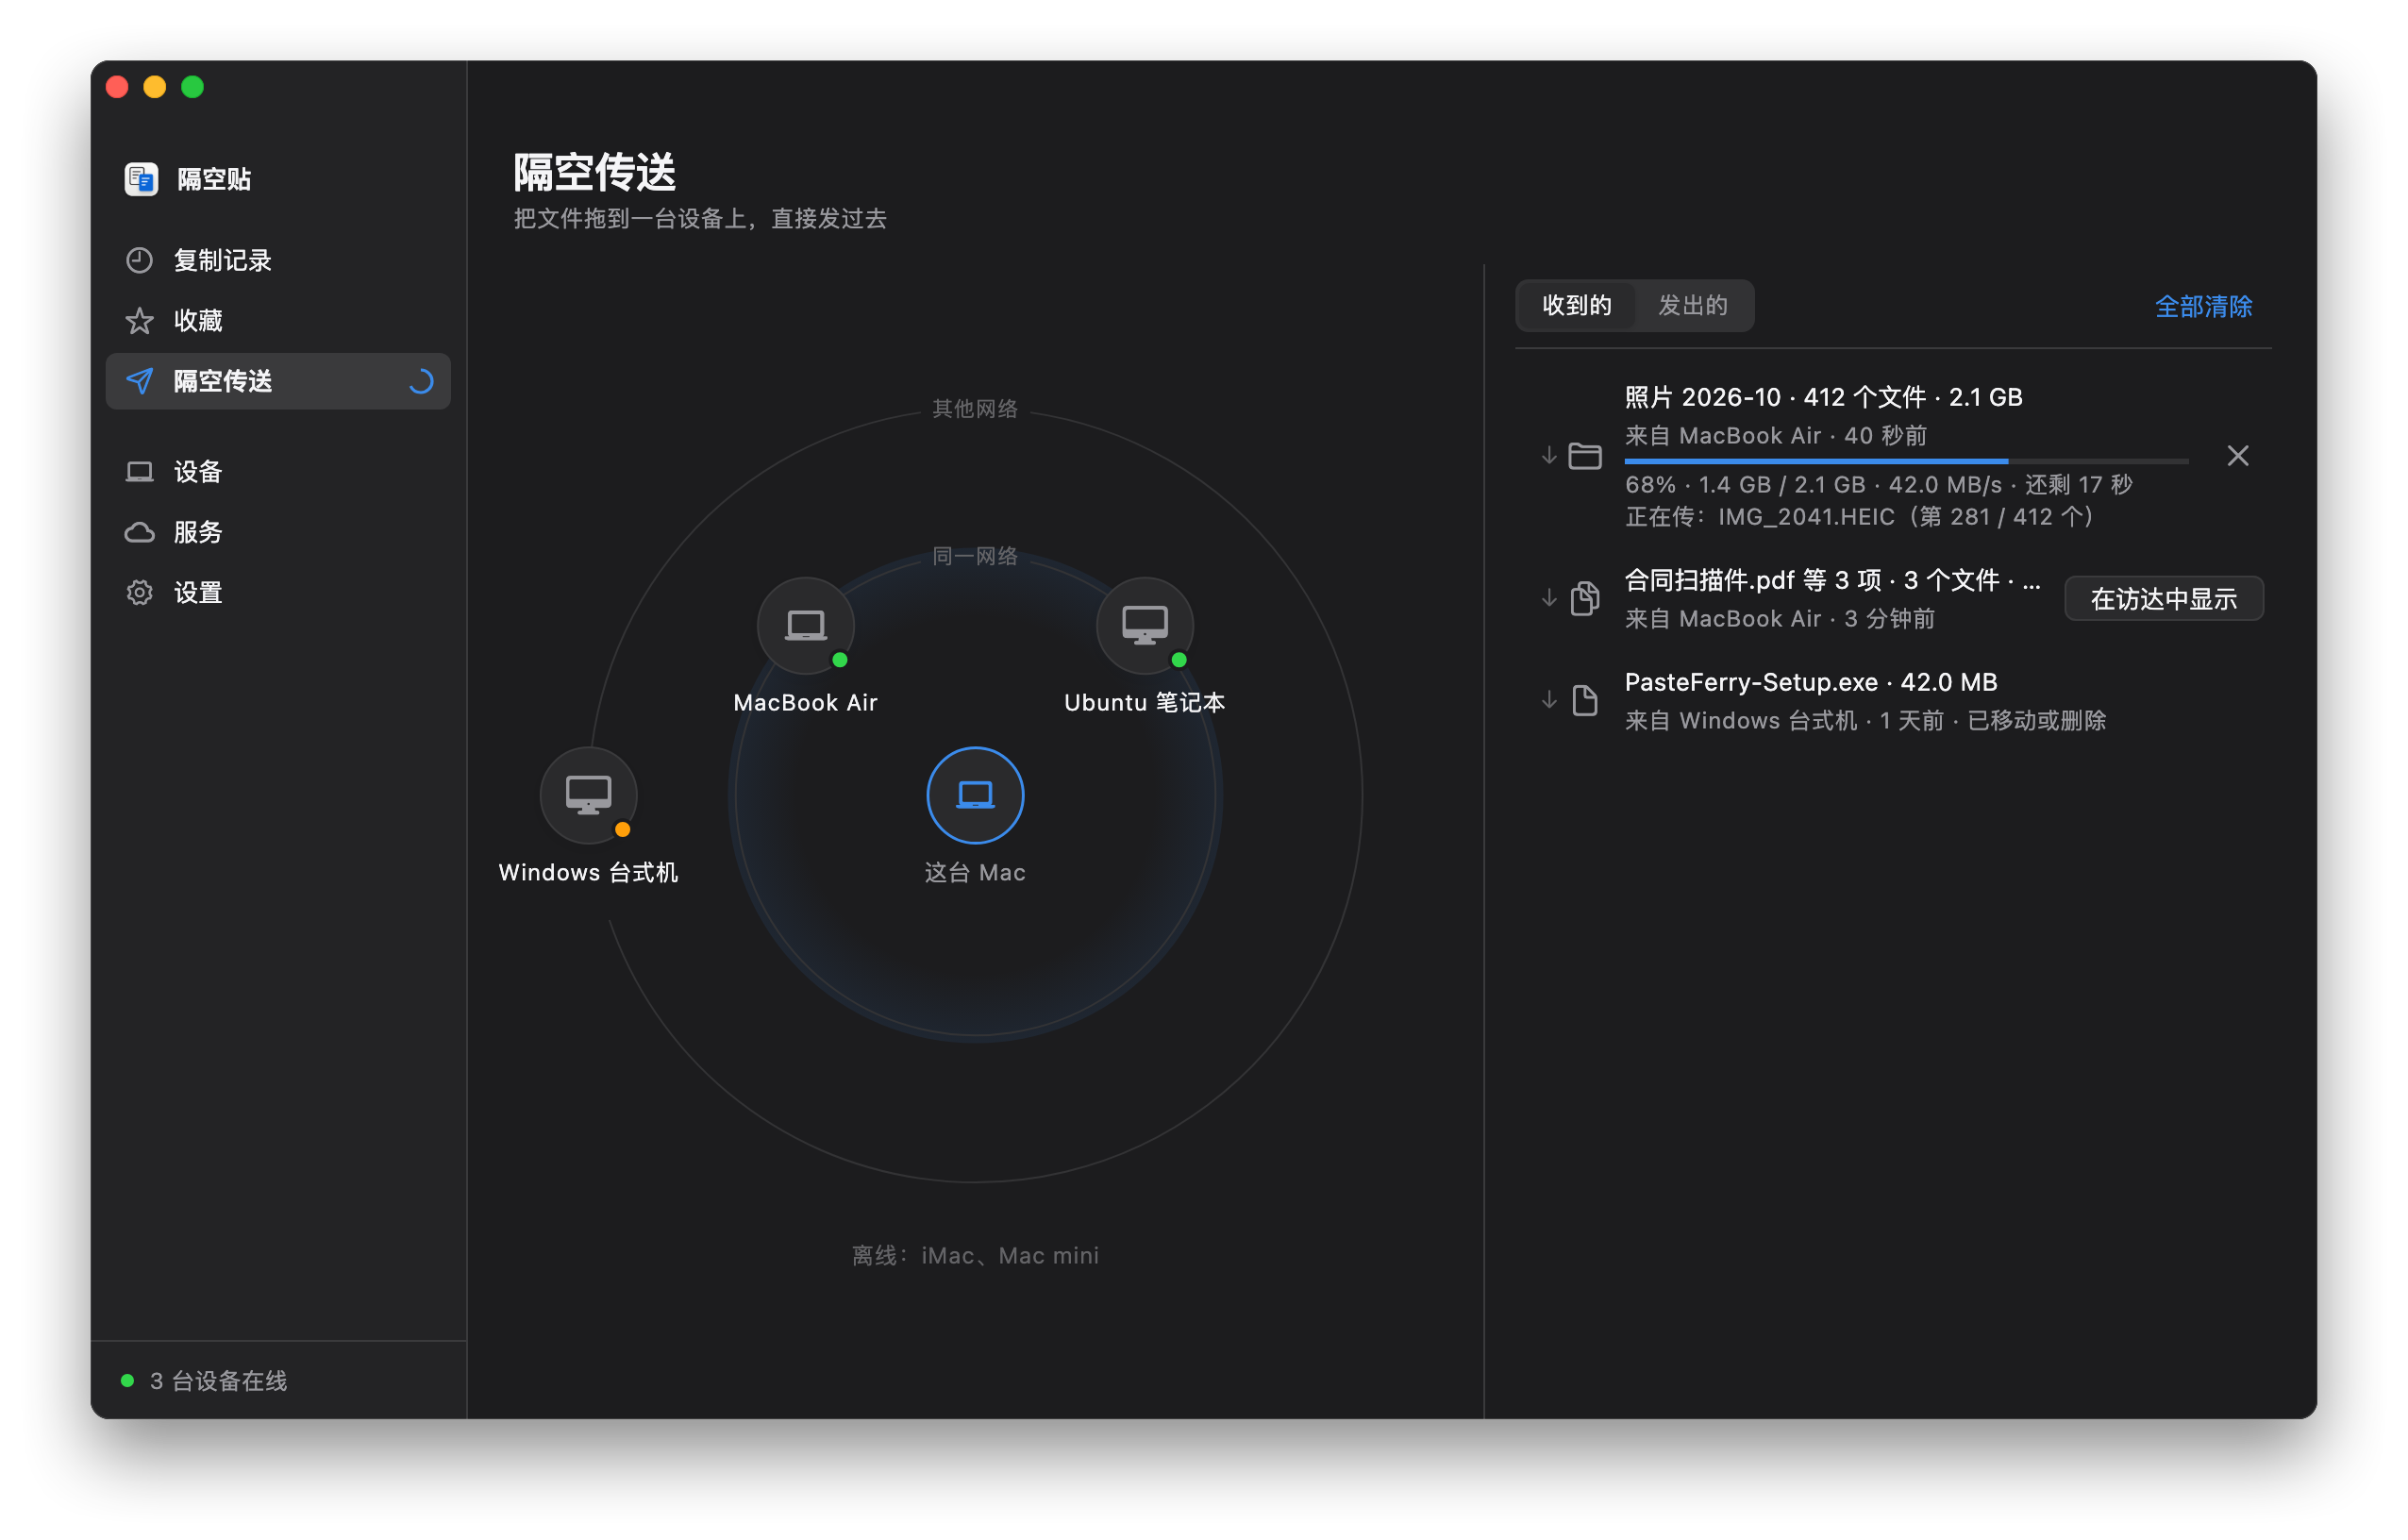Click the 其他网络 ring label
The width and height of the screenshot is (2408, 1540).
975,409
